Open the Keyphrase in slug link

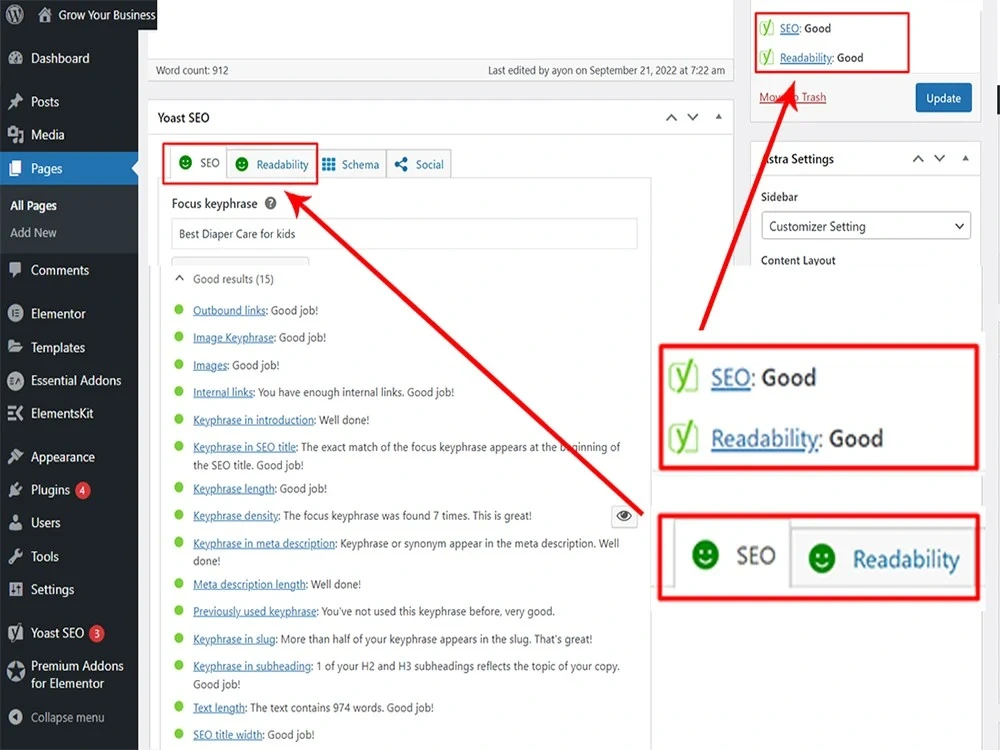tap(234, 639)
